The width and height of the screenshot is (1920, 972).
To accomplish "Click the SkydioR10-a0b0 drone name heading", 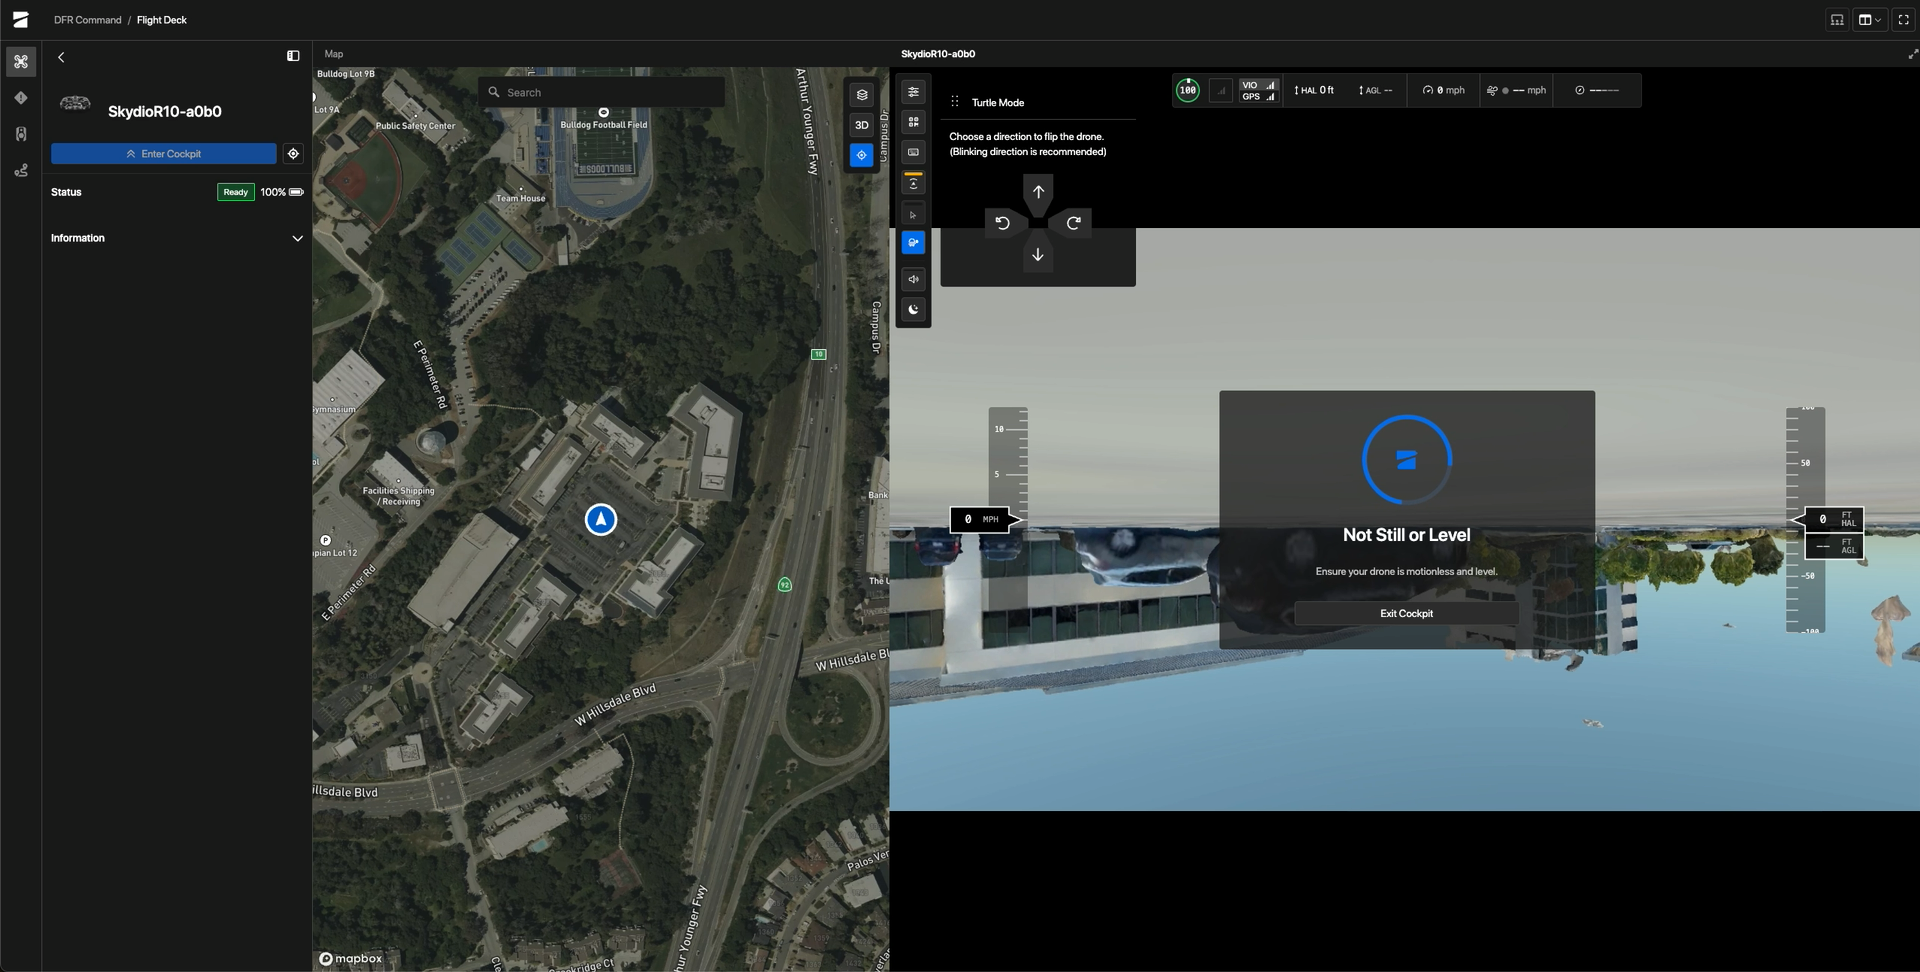I will [165, 111].
